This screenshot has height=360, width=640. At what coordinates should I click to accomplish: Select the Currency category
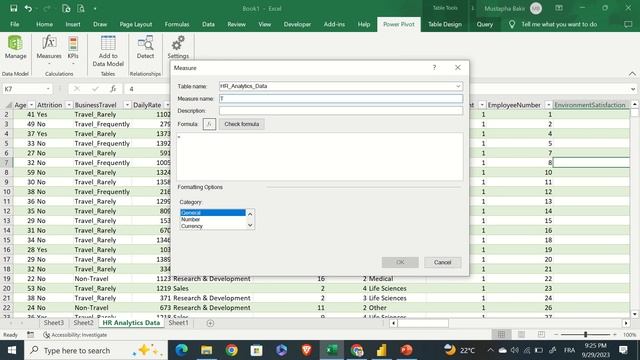pyautogui.click(x=213, y=226)
